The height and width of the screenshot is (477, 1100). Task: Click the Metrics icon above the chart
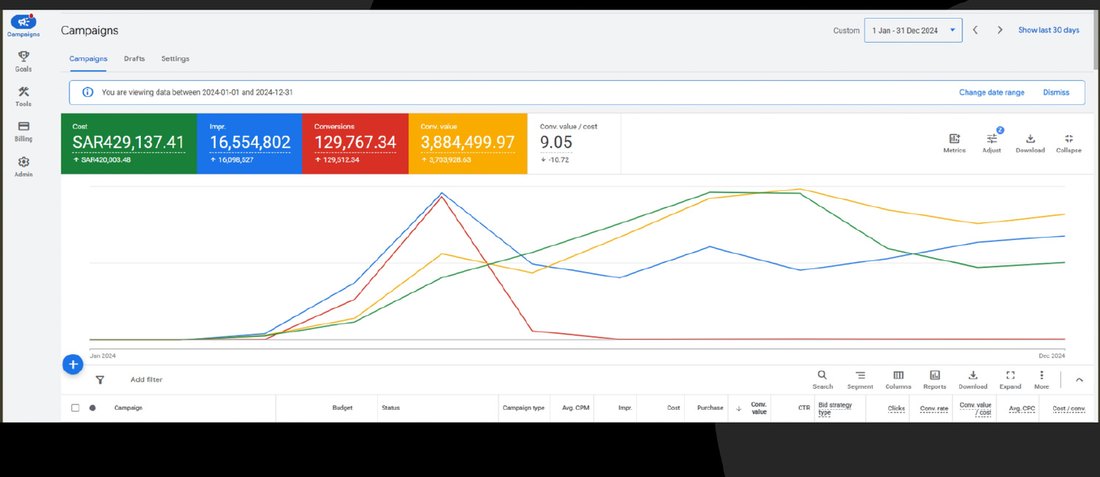coord(954,143)
